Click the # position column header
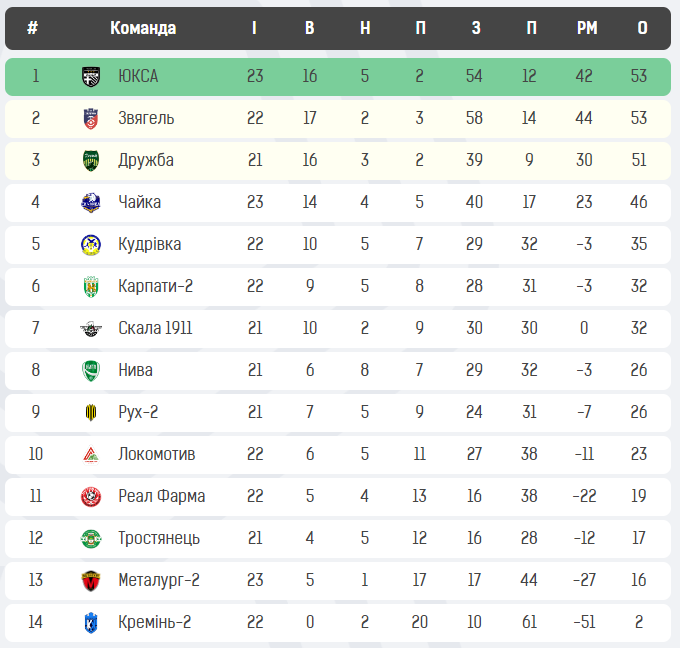680x648 pixels. pos(33,28)
